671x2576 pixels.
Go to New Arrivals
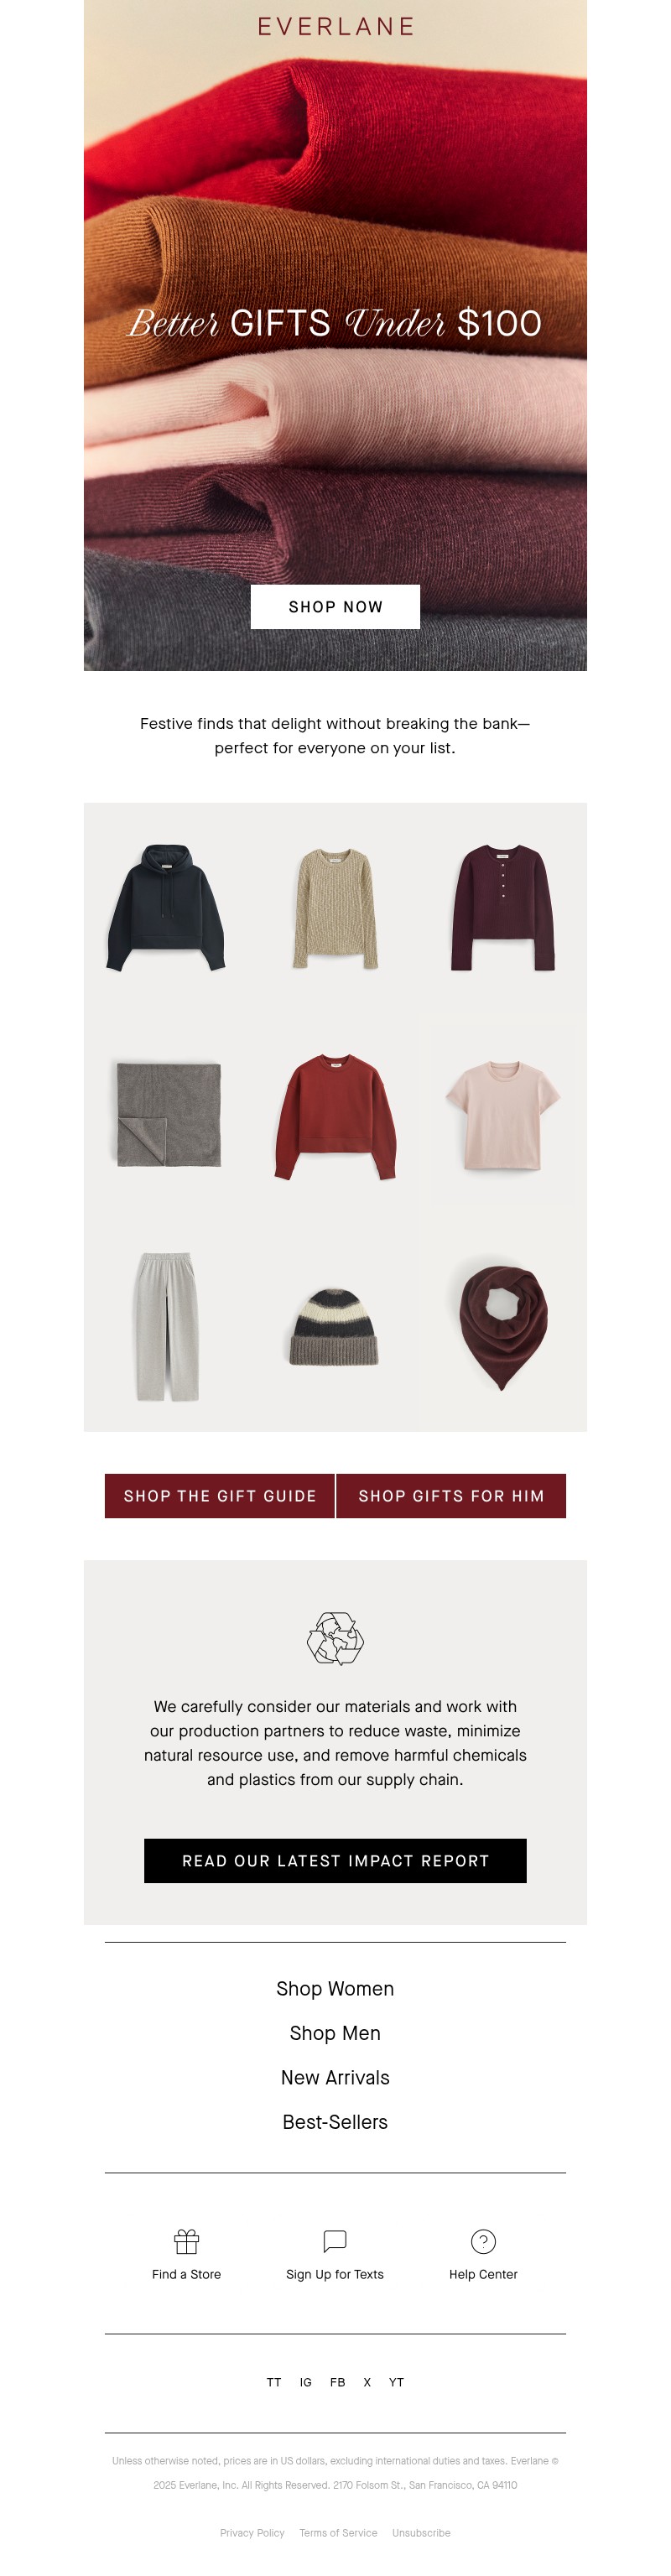[x=335, y=2077]
